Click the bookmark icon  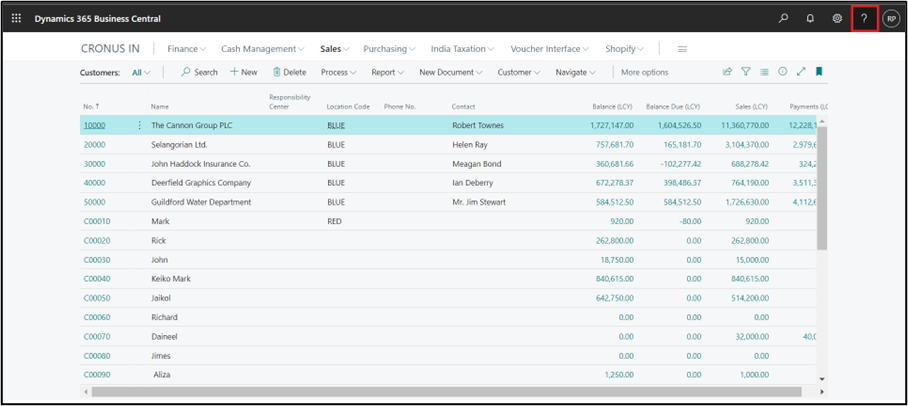pos(819,72)
